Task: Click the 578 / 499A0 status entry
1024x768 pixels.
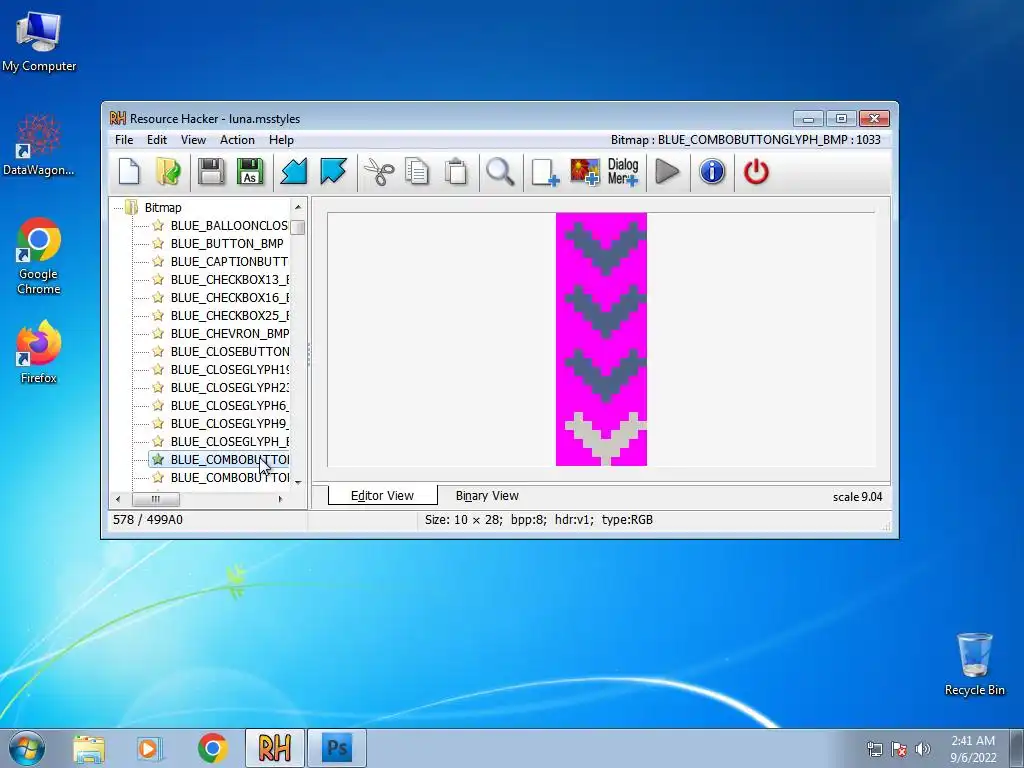Action: click(x=148, y=520)
